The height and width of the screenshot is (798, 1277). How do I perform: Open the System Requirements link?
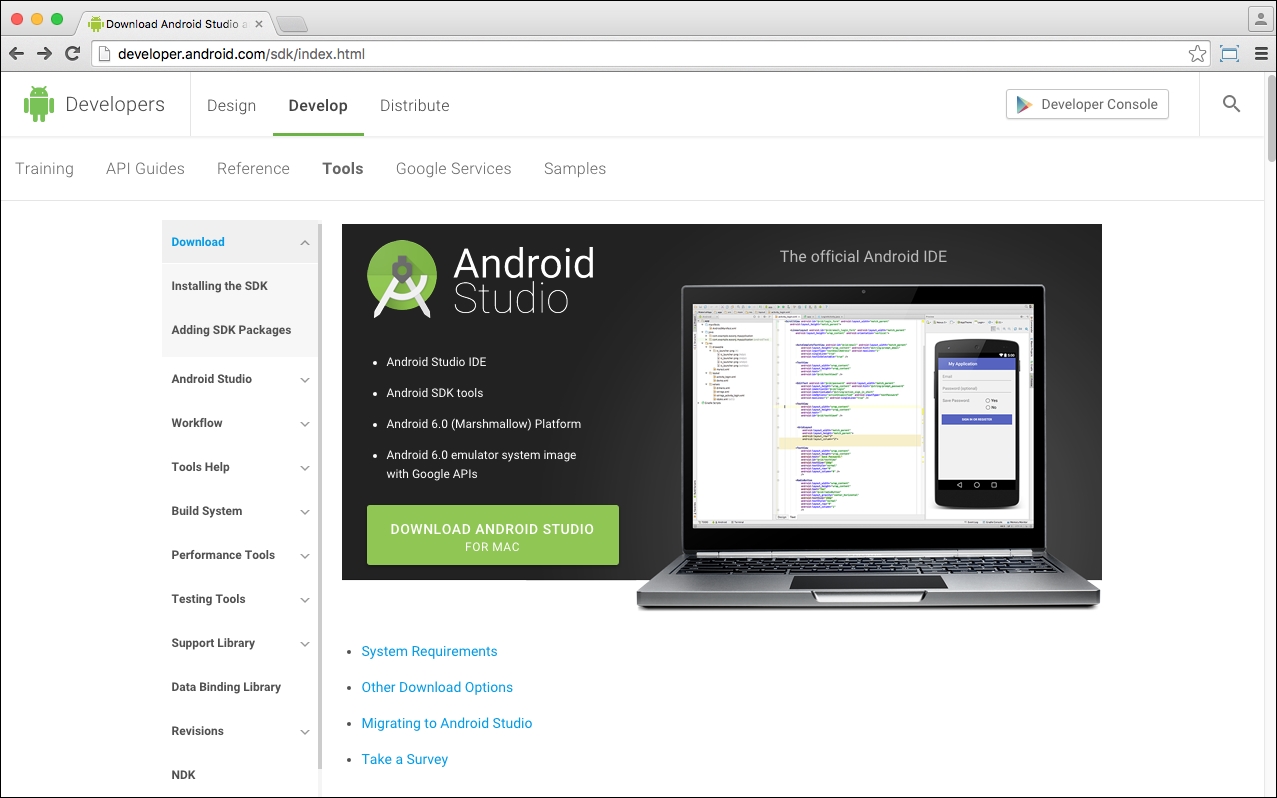(429, 651)
